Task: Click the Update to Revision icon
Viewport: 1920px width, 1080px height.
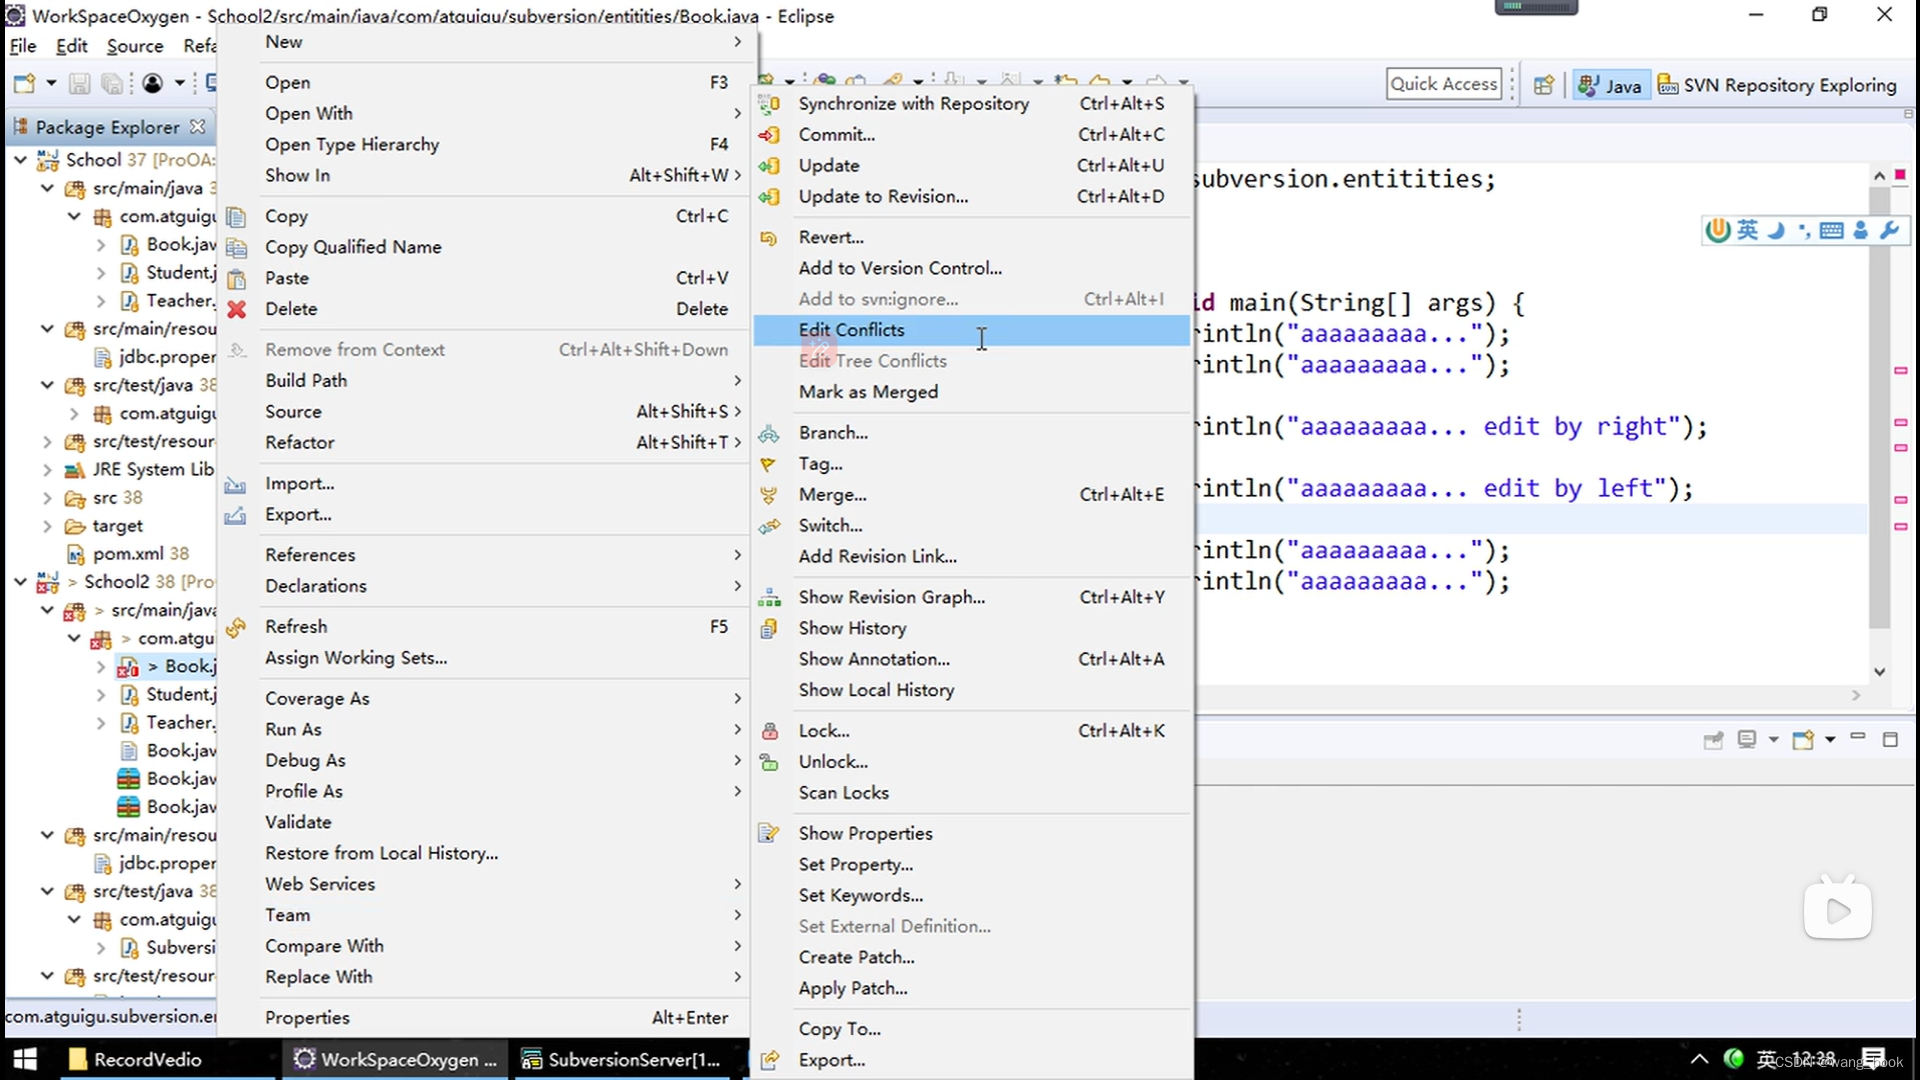Action: click(769, 196)
